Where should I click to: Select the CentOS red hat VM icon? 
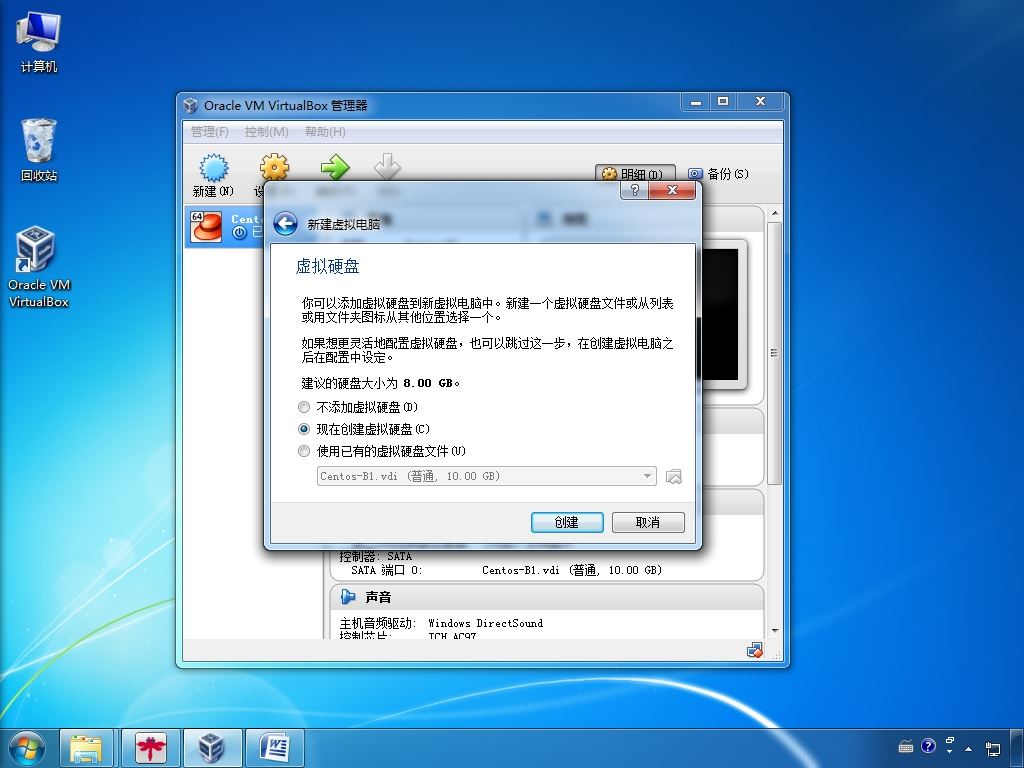[206, 226]
